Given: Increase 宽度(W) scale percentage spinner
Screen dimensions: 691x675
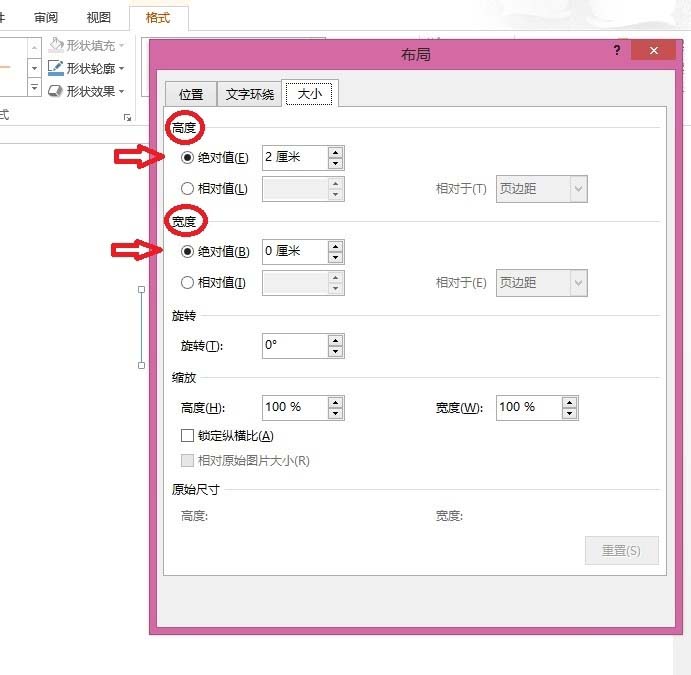Looking at the screenshot, I should click(x=569, y=403).
